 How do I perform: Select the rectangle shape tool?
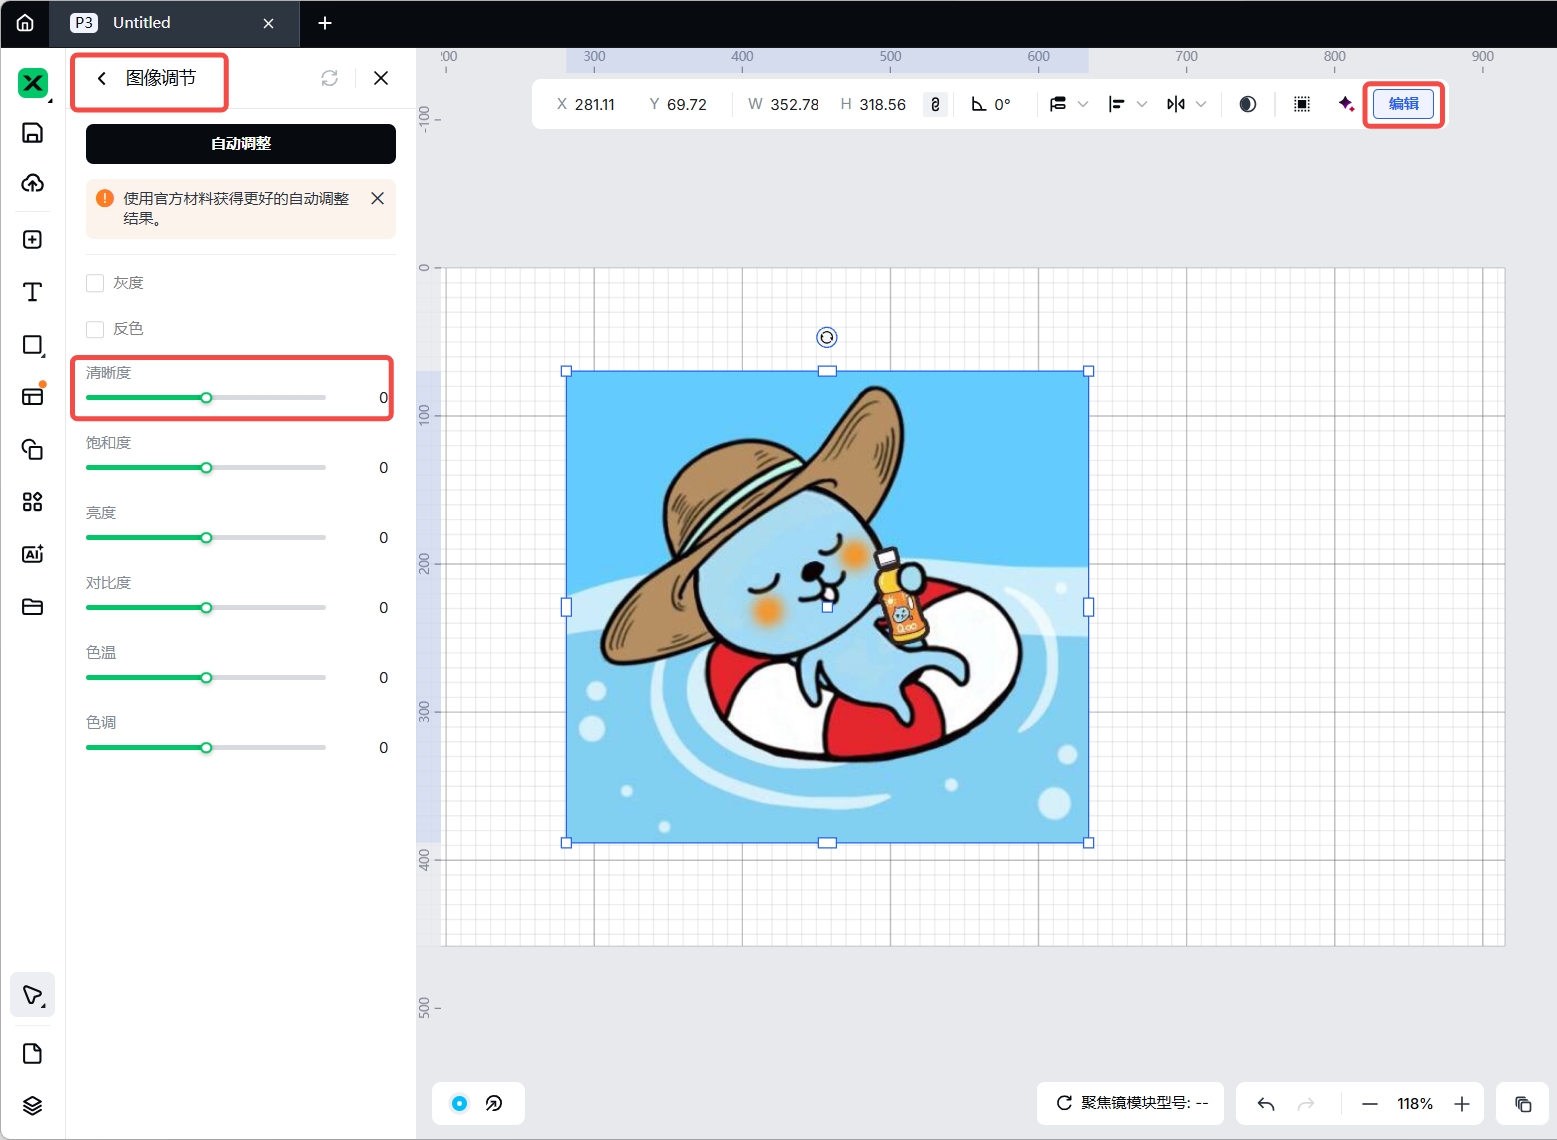point(32,345)
